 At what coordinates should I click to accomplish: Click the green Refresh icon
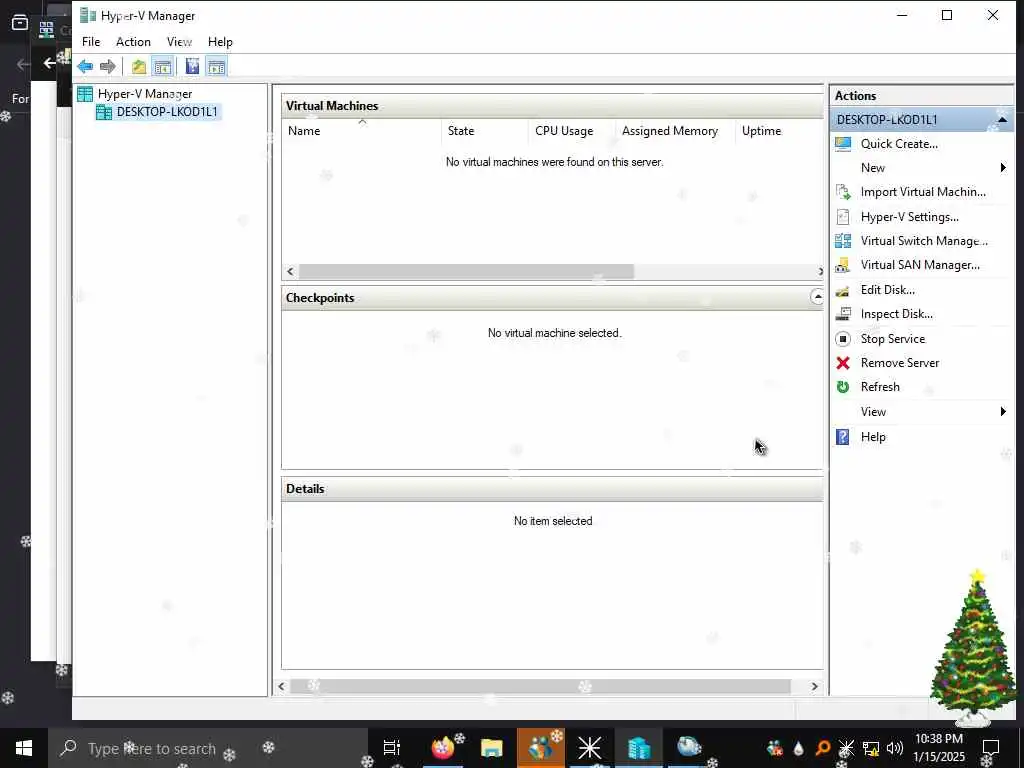(x=843, y=387)
